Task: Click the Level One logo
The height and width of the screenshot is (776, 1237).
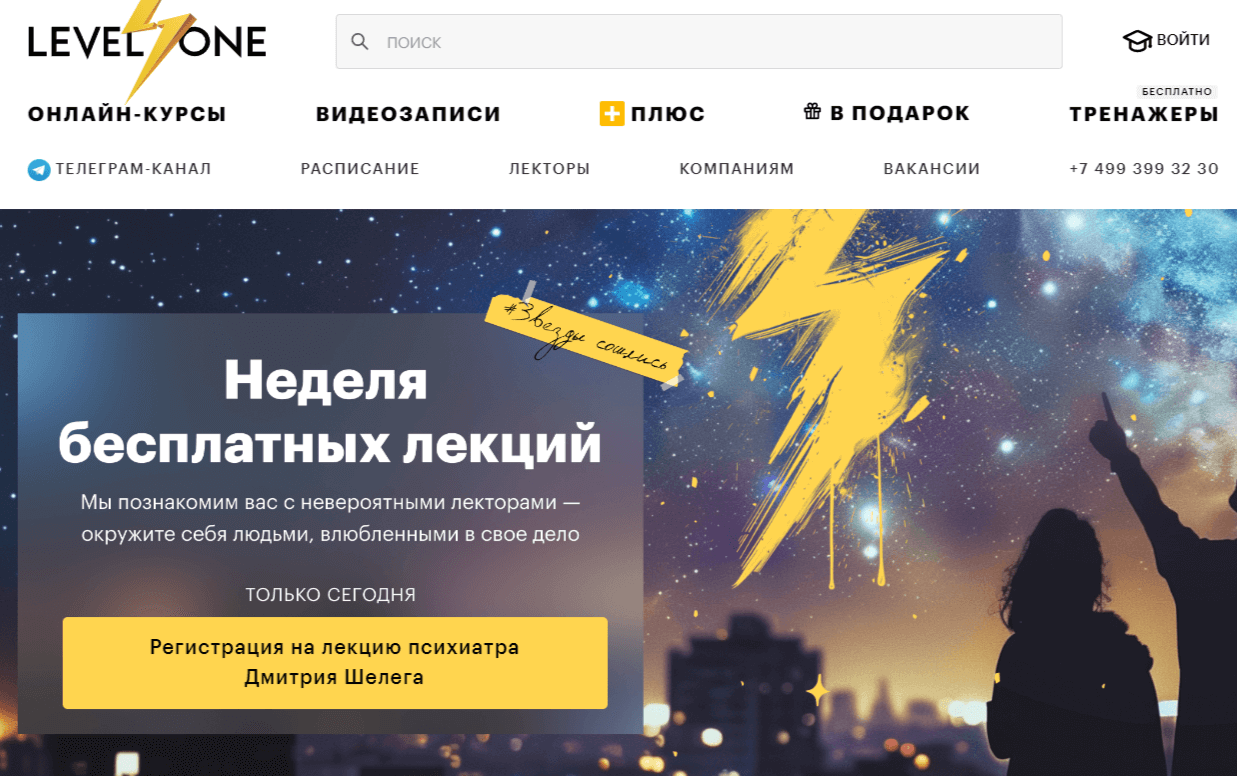Action: 147,45
